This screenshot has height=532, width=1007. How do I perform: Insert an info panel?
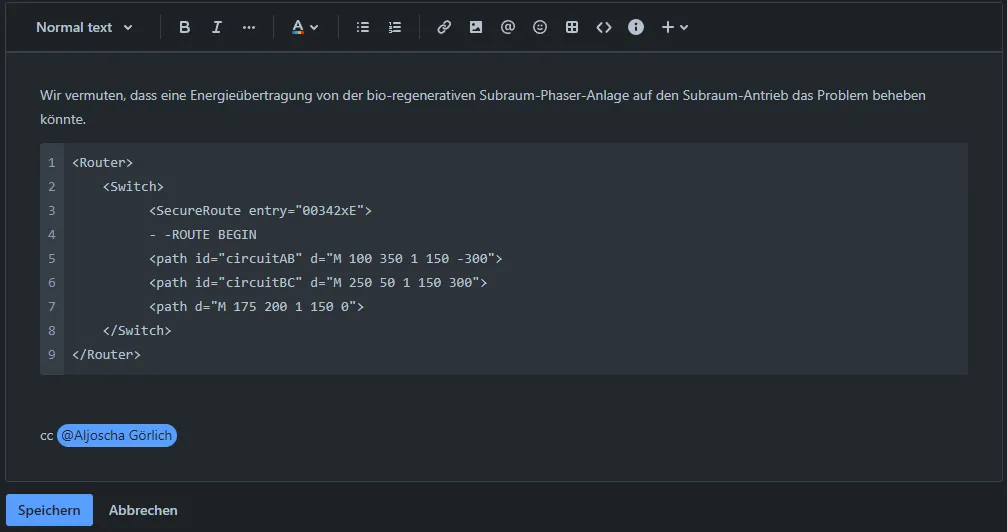pos(636,27)
